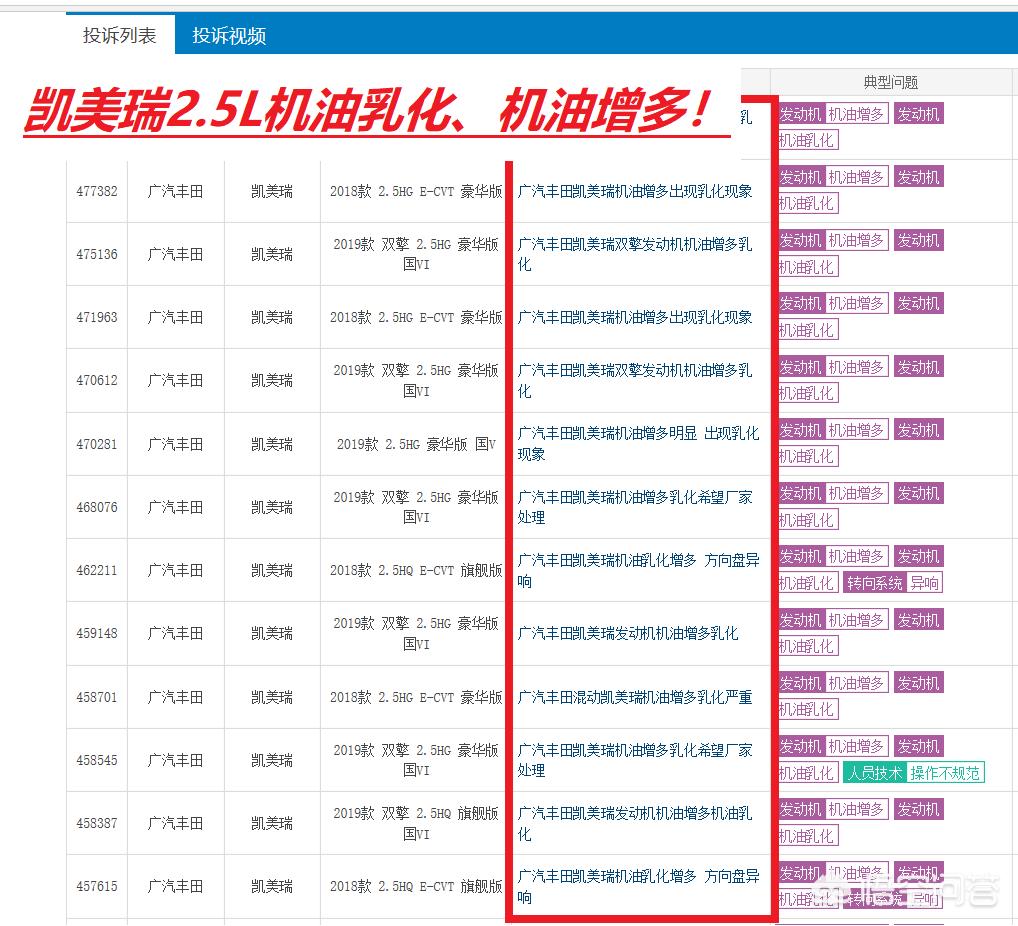Viewport: 1018px width, 926px height.
Task: Select complaint number 458387
Action: pyautogui.click(x=97, y=823)
